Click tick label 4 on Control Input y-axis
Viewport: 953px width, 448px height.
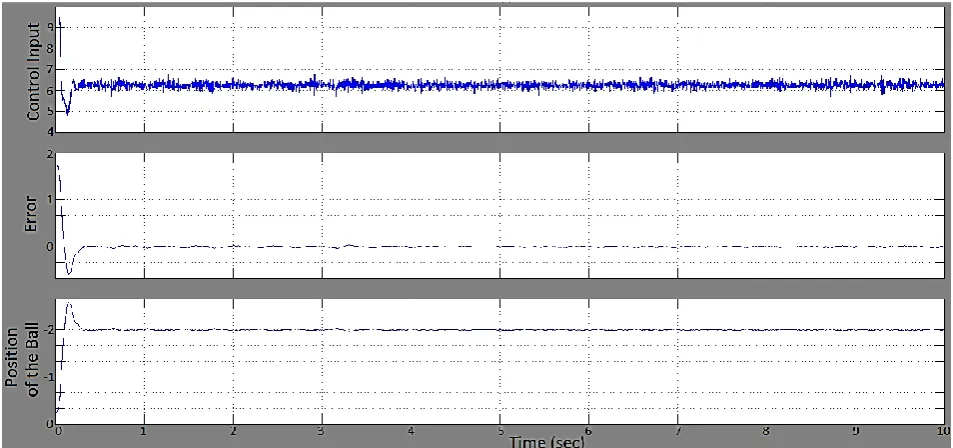50,131
